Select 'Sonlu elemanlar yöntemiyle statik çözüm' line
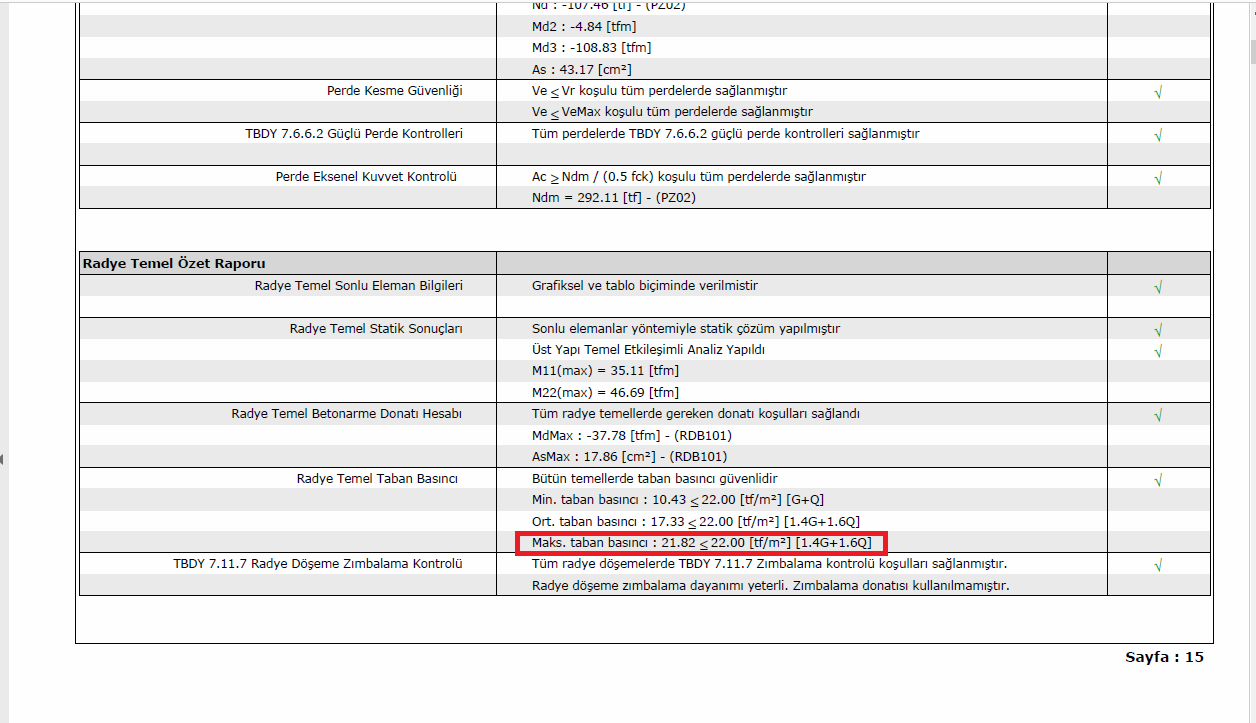This screenshot has width=1256, height=723. coord(686,328)
